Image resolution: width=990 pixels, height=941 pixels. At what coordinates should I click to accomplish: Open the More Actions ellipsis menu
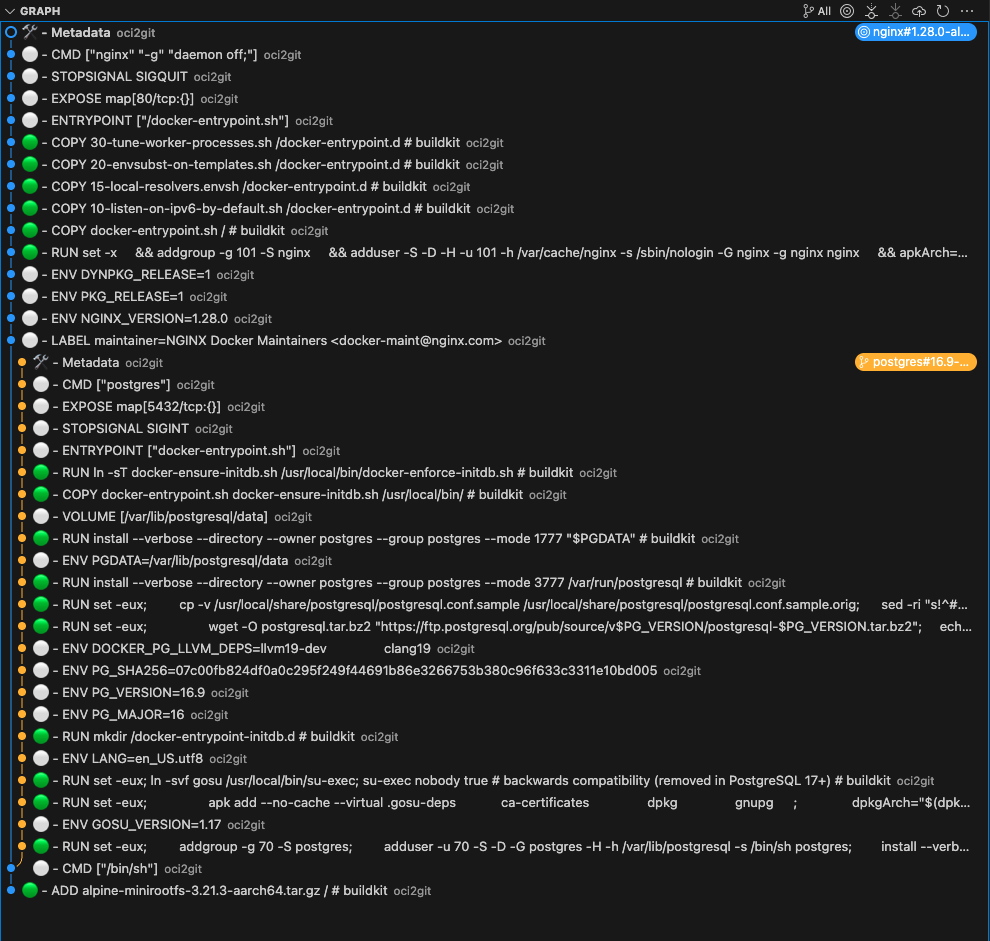pyautogui.click(x=967, y=11)
